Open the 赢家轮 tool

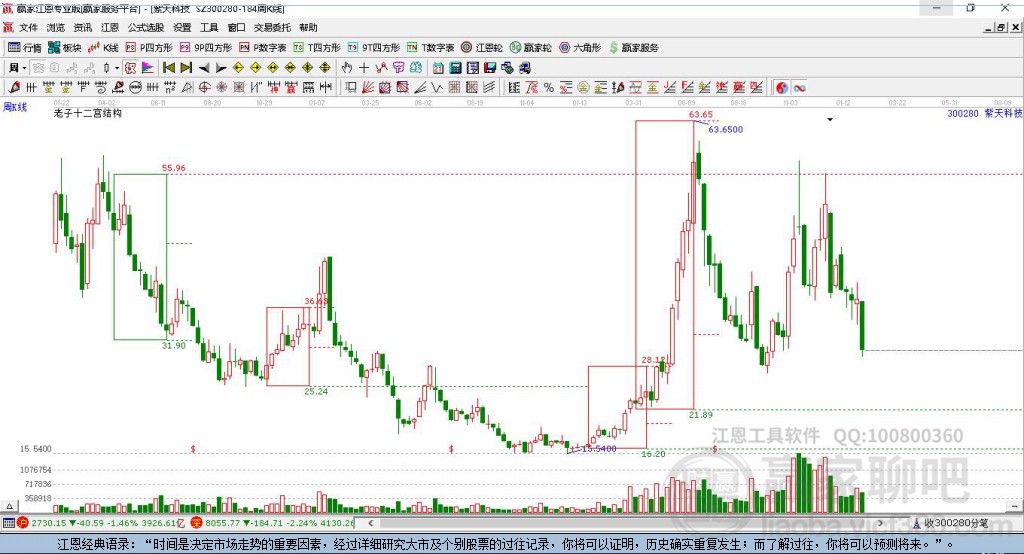pos(530,48)
